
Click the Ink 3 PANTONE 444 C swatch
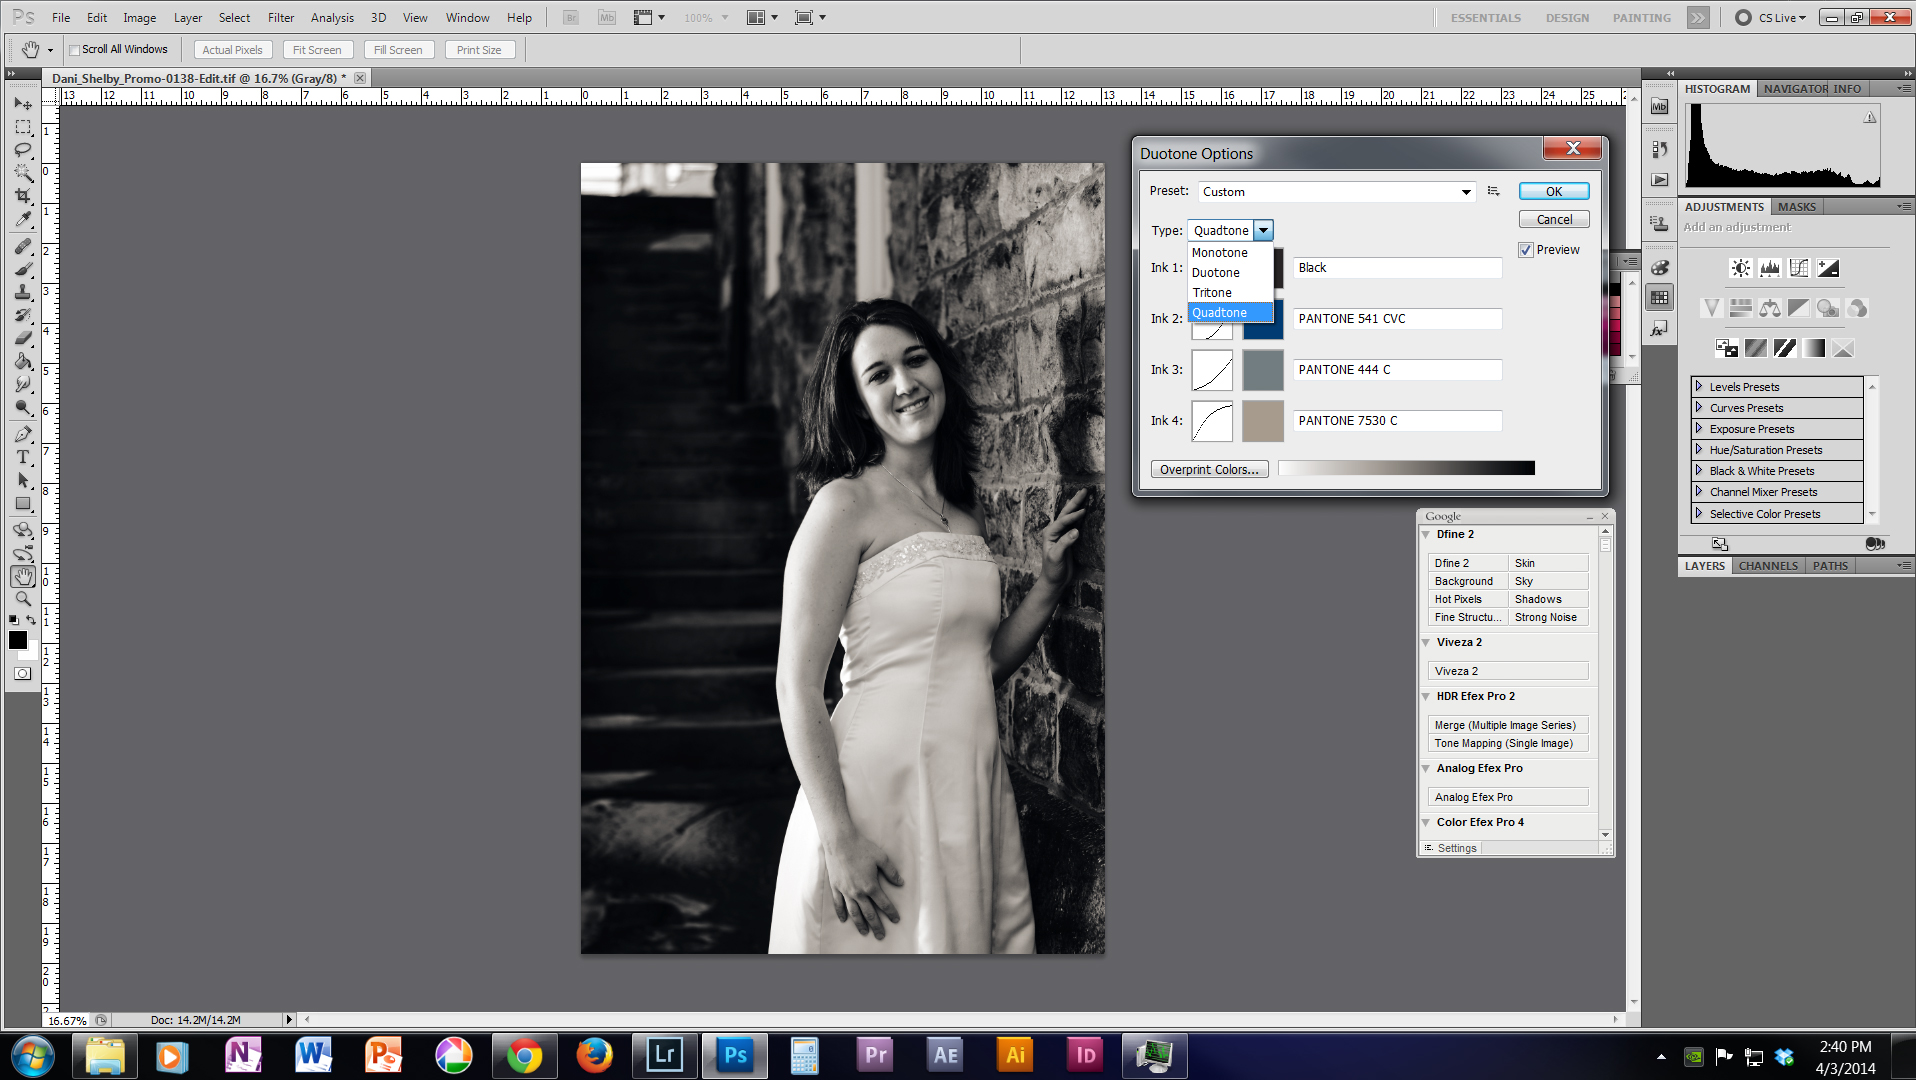coord(1262,371)
